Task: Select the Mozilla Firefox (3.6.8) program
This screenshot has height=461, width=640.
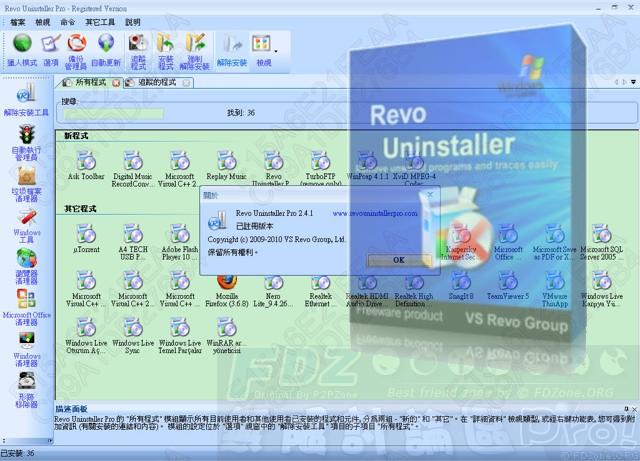Action: (225, 285)
